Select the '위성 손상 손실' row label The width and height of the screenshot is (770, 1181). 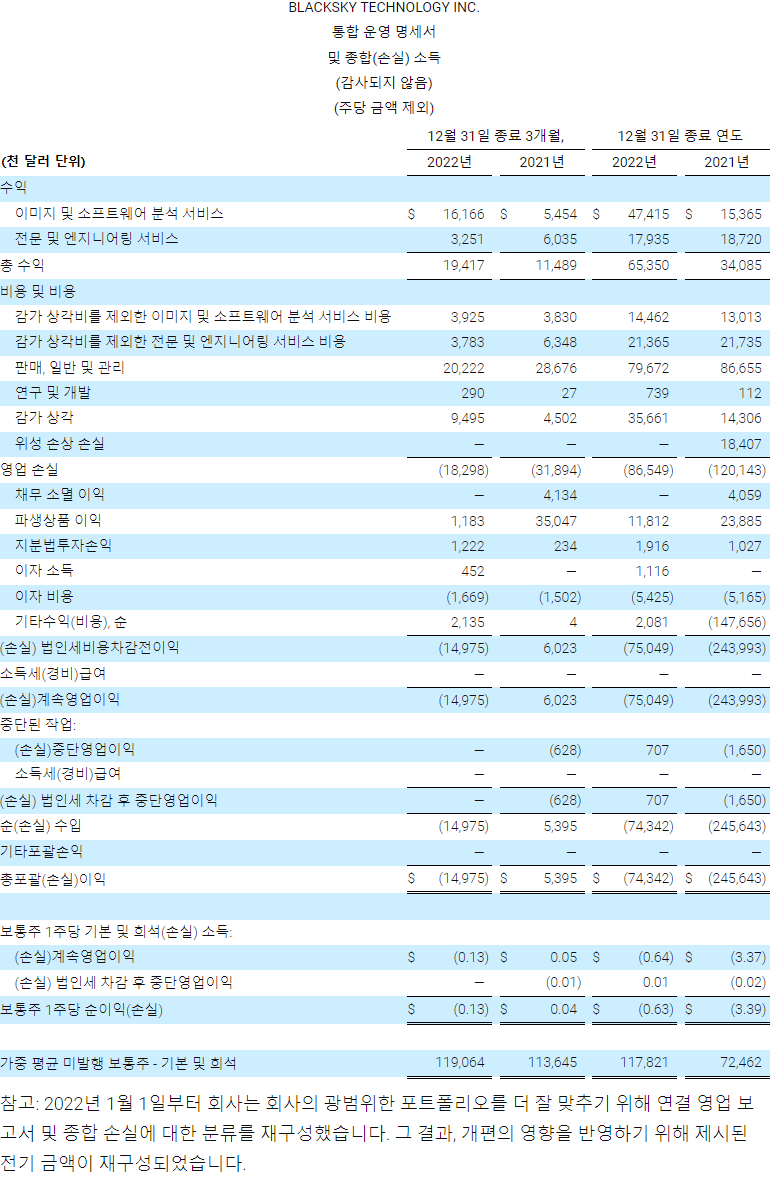60,444
